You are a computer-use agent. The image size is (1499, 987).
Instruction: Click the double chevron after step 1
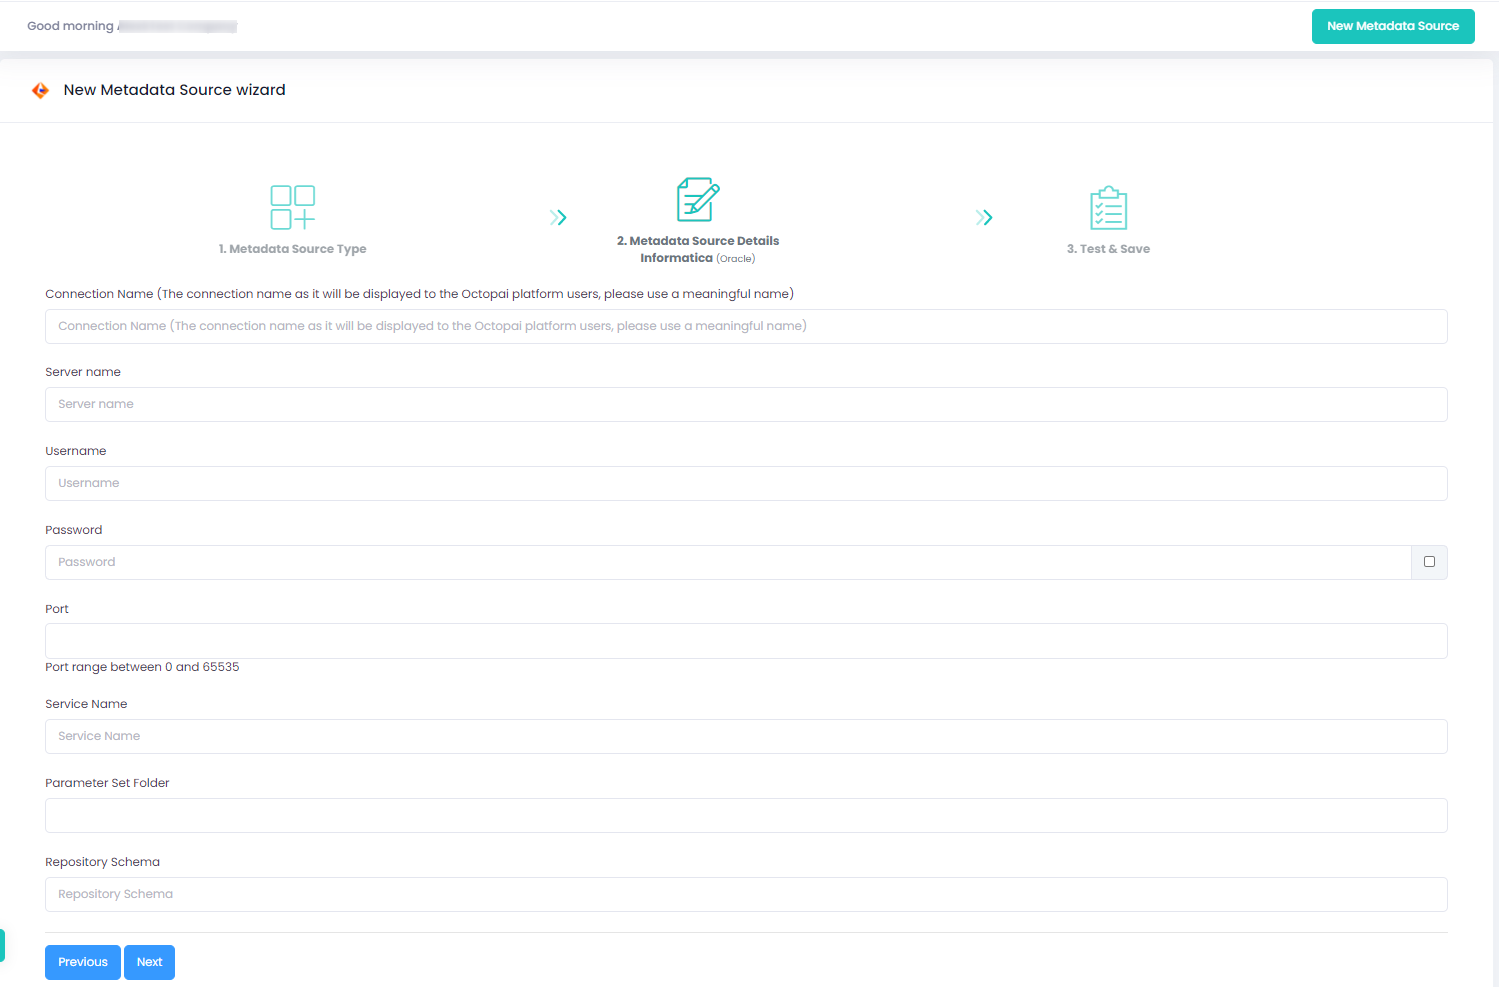click(x=558, y=218)
